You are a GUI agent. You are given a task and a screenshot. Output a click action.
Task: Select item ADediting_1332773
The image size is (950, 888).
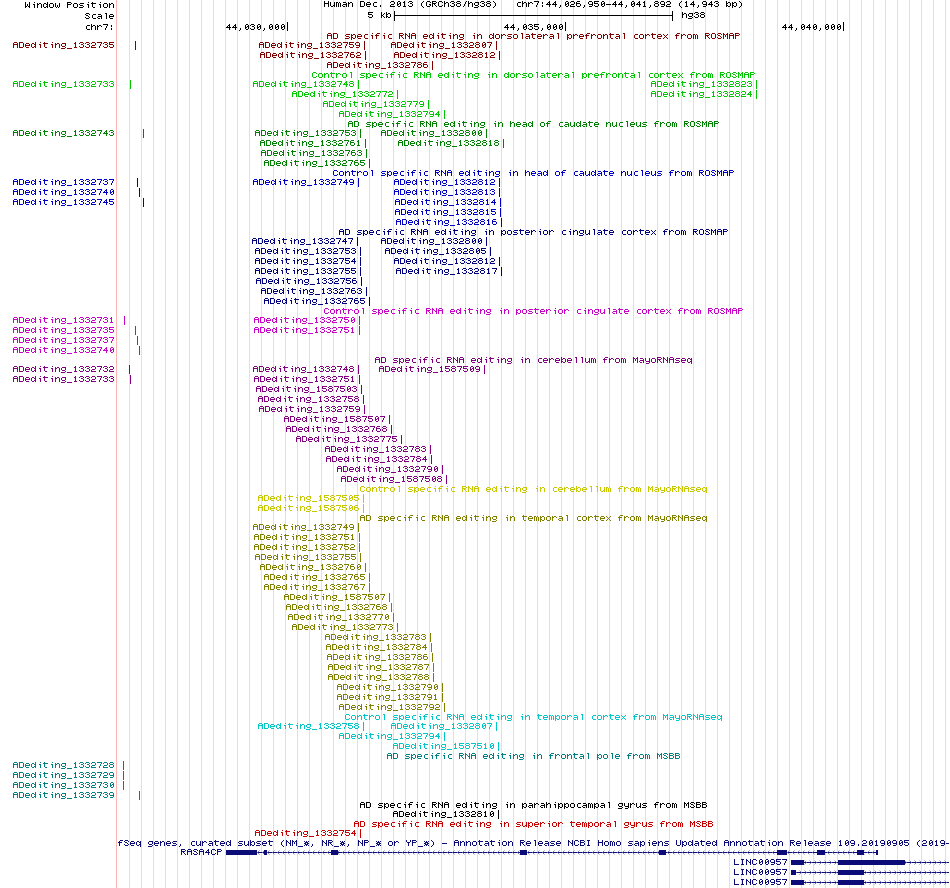tap(342, 628)
